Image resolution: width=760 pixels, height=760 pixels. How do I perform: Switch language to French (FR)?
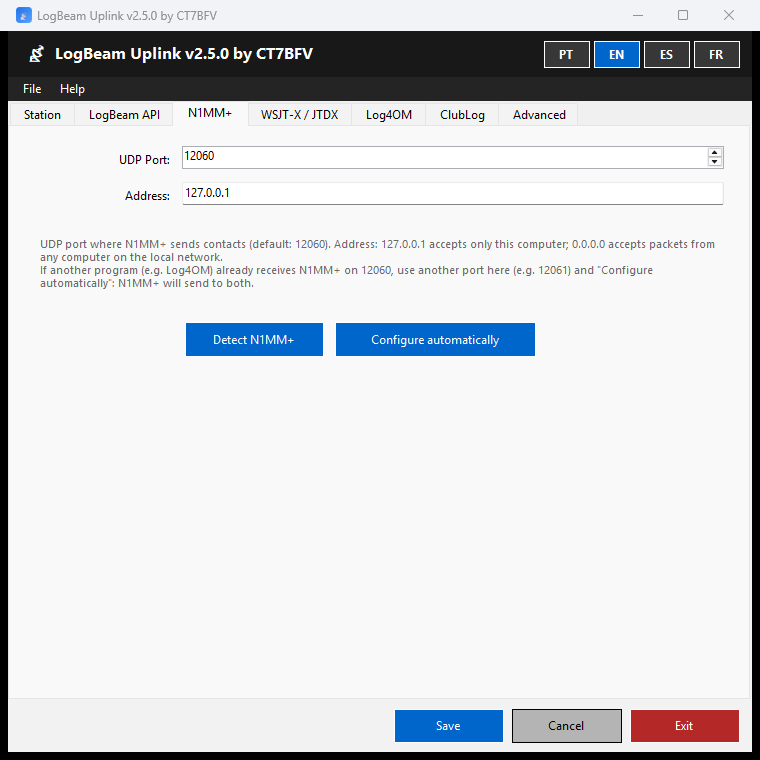click(x=716, y=54)
